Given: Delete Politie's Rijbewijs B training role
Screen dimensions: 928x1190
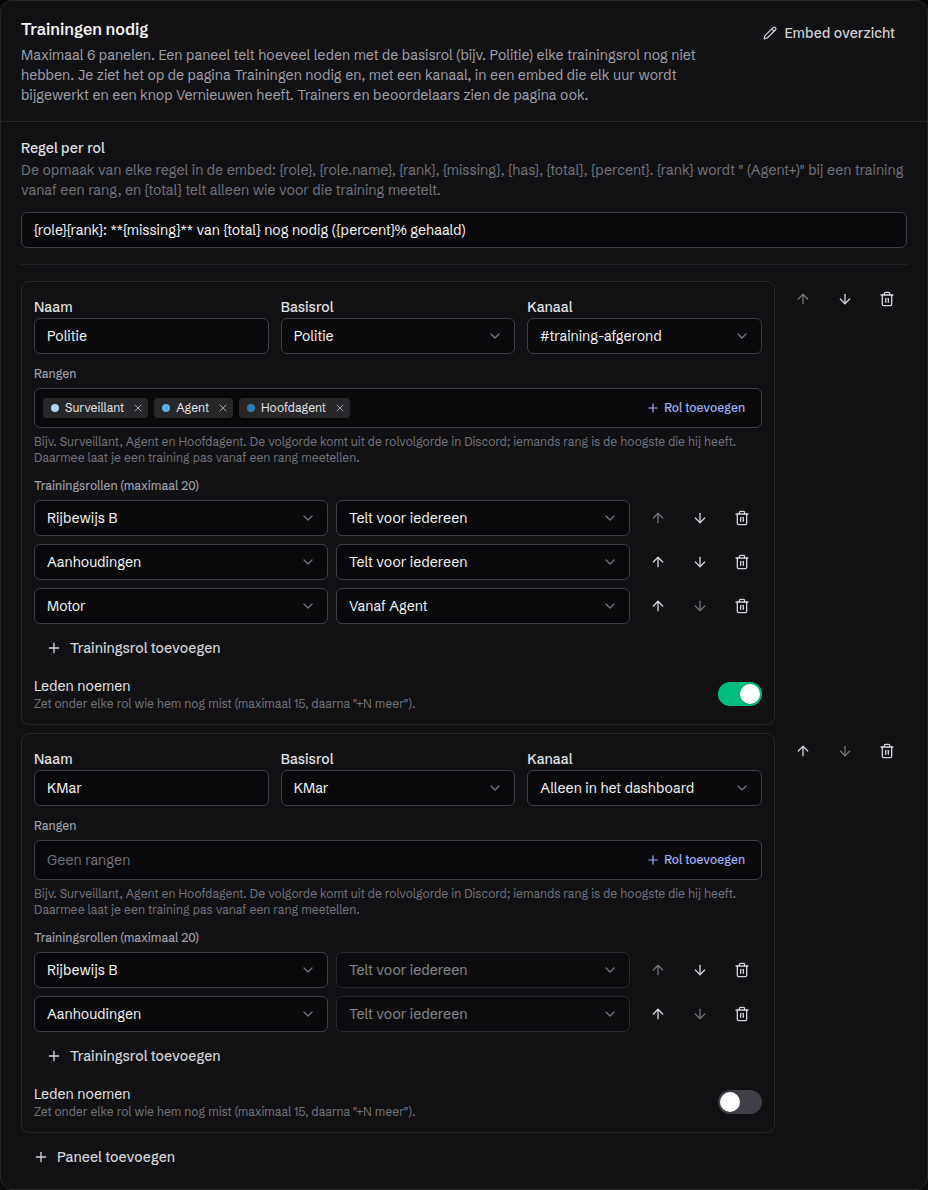Looking at the screenshot, I should point(742,518).
